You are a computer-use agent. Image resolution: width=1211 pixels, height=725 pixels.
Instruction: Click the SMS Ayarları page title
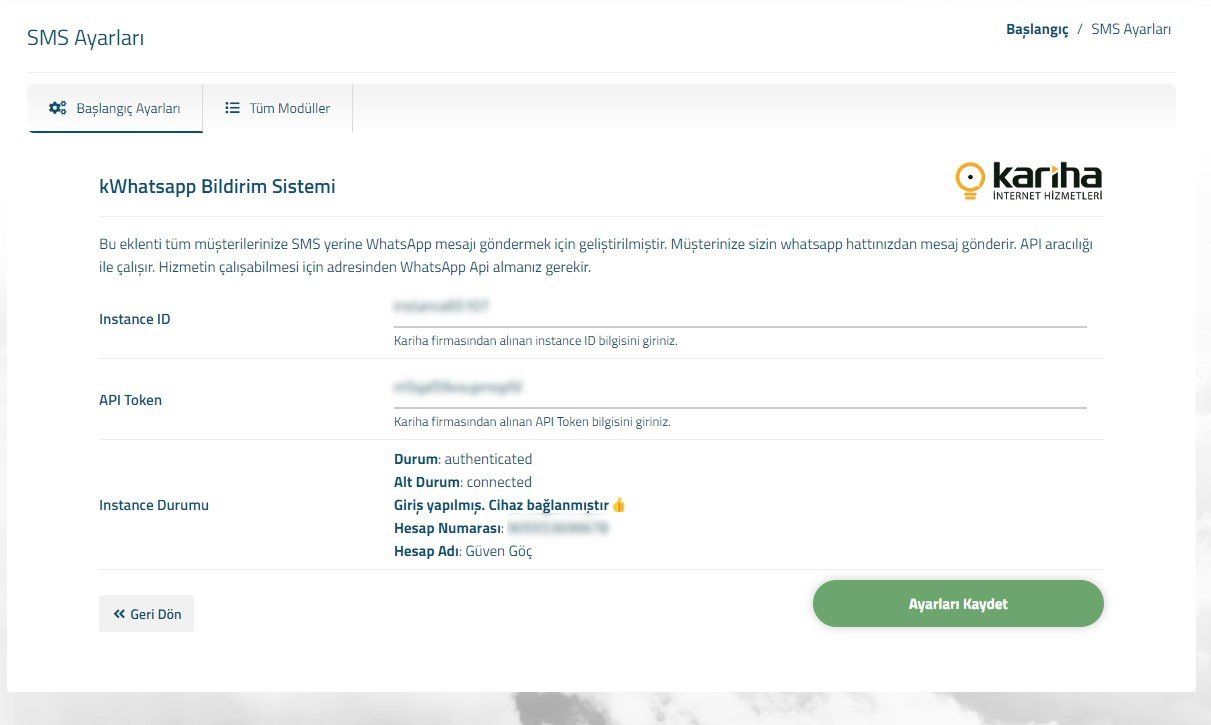pos(85,39)
